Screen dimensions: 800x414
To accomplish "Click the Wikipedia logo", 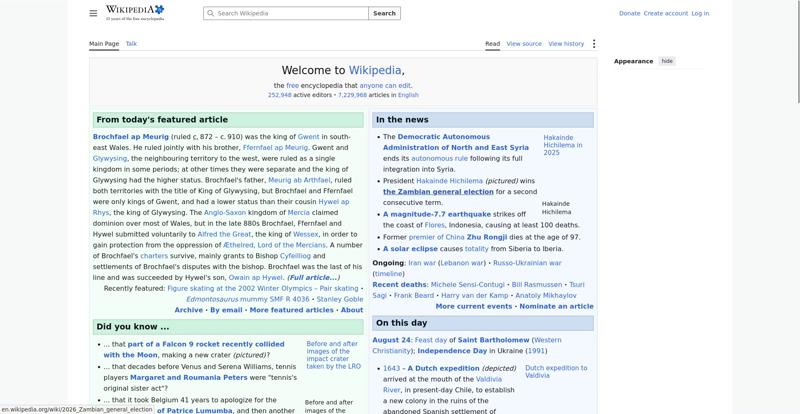I will coord(135,13).
